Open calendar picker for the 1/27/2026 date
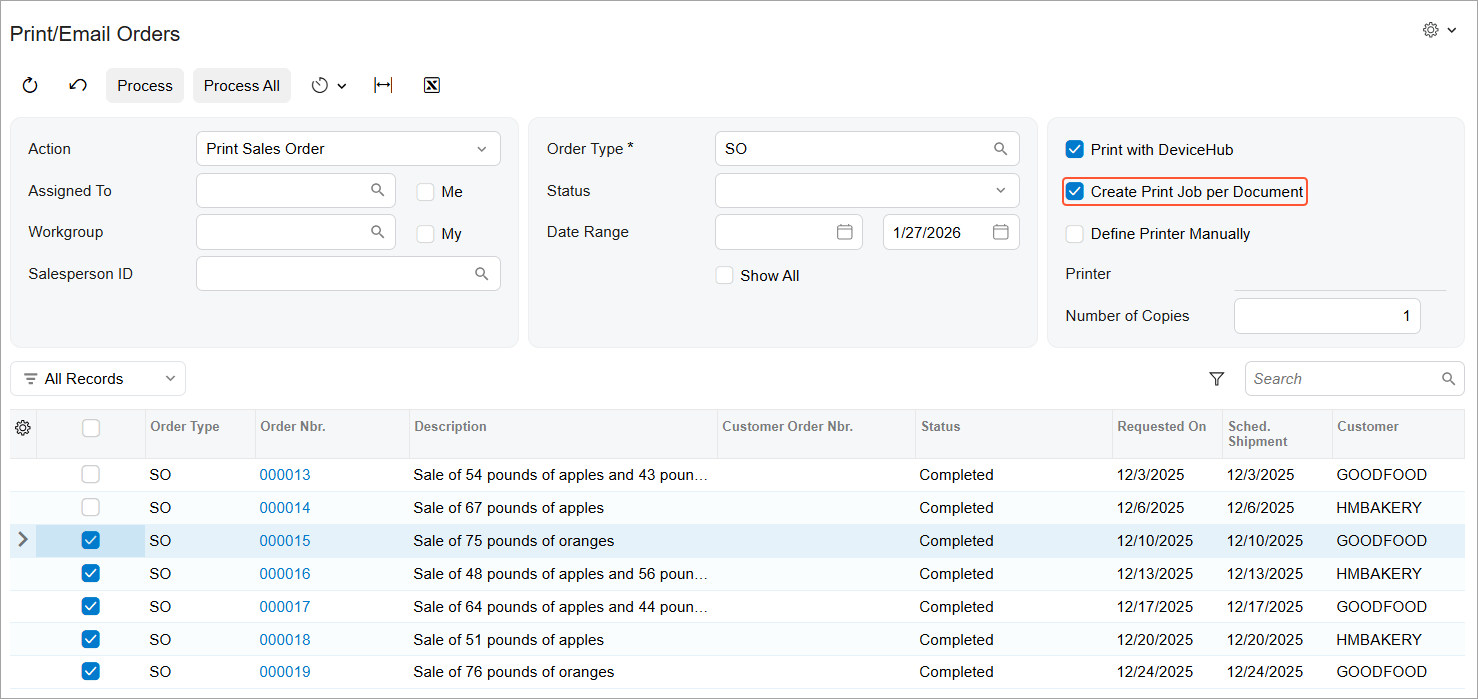Viewport: 1478px width, 699px height. (1000, 232)
